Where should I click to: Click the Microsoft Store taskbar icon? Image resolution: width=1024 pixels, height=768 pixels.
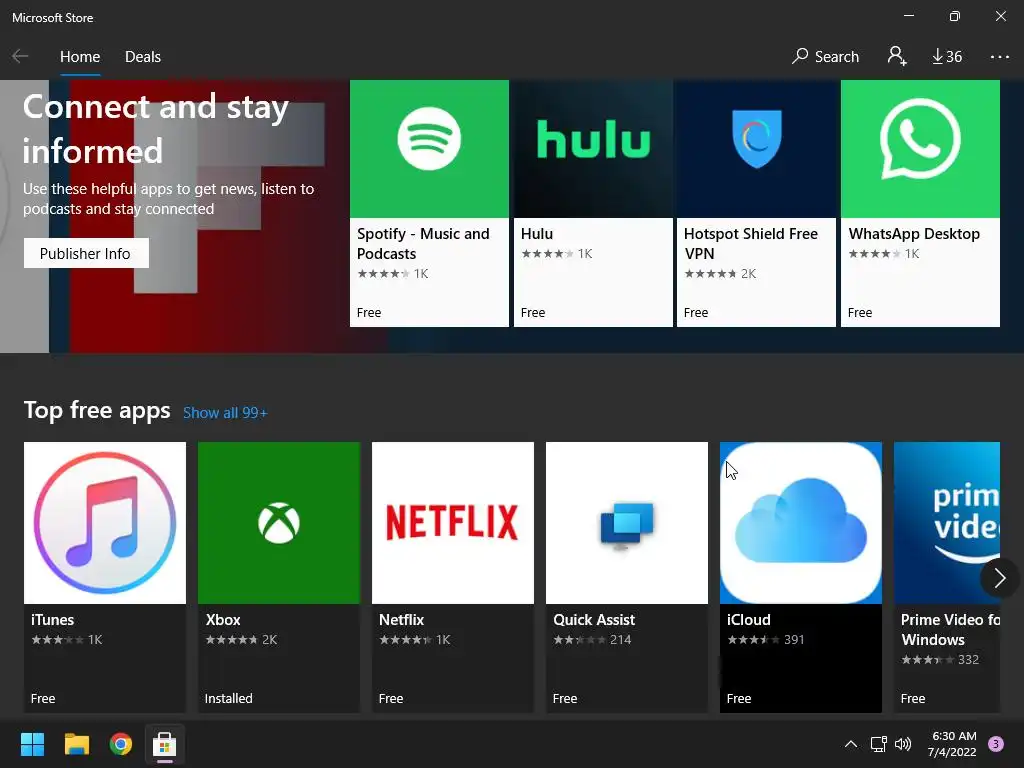tap(165, 744)
